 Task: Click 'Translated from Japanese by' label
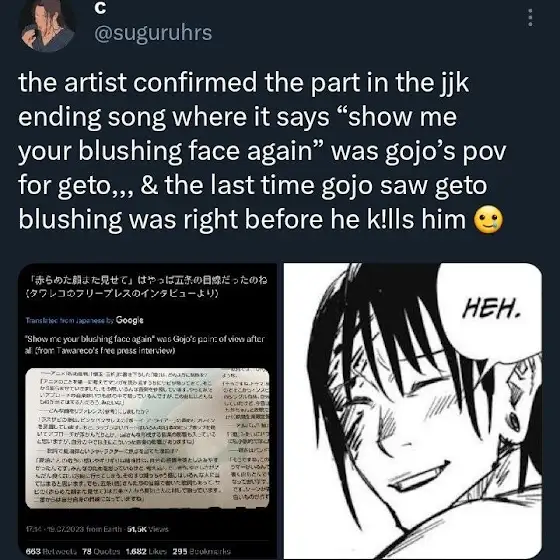pos(69,320)
